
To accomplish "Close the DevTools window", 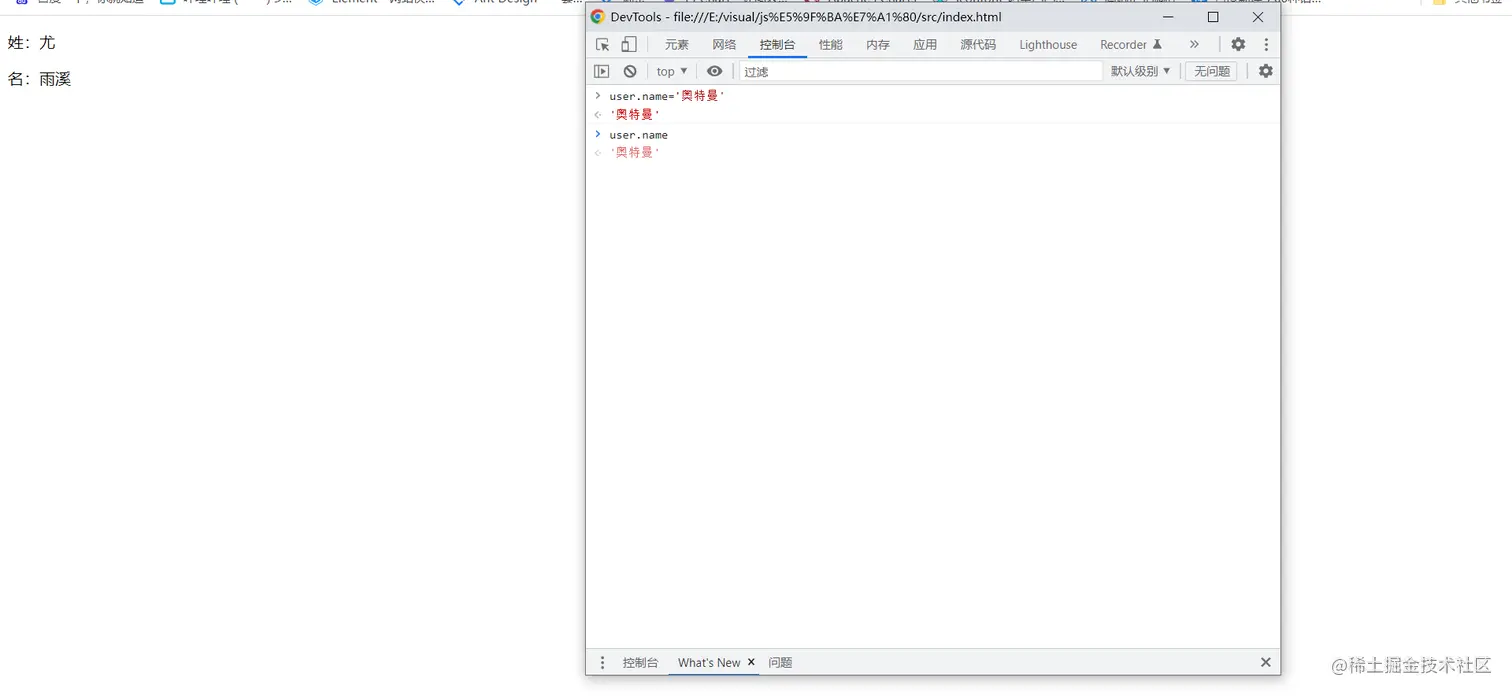I will pos(1258,17).
